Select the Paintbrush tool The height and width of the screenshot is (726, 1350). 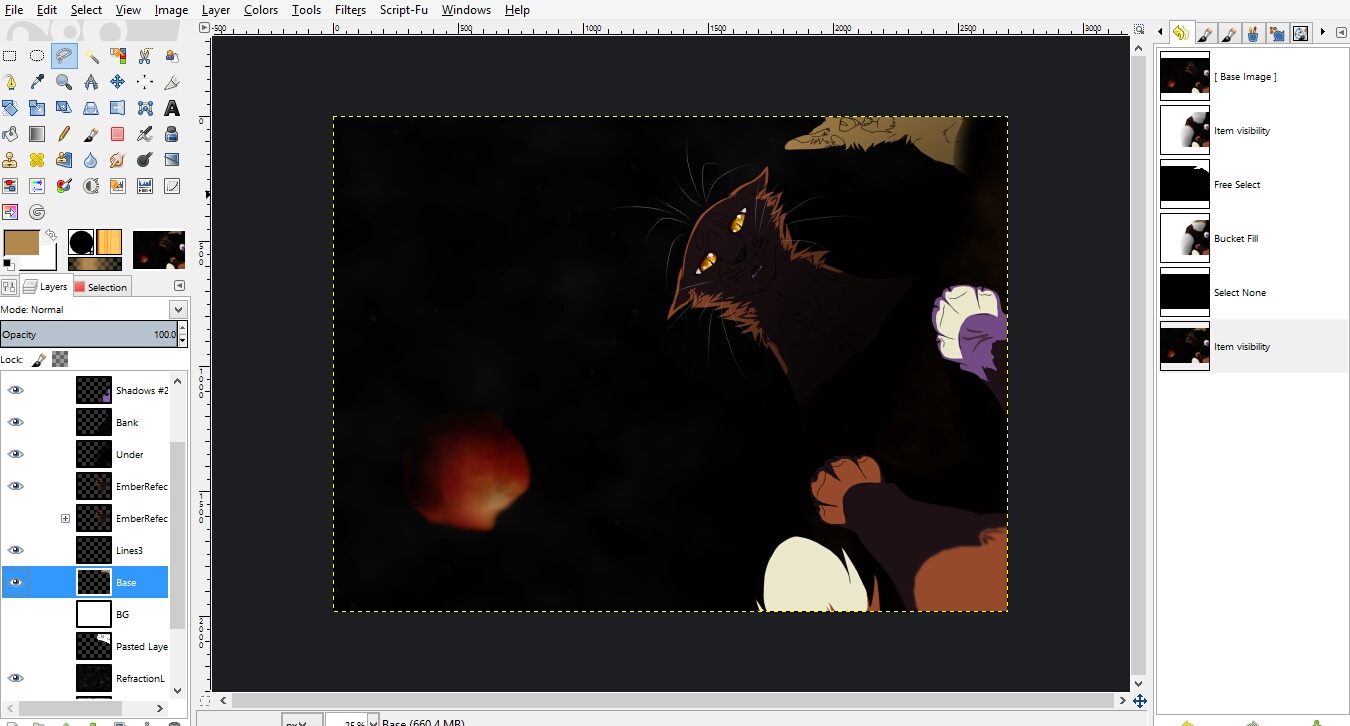pyautogui.click(x=91, y=134)
